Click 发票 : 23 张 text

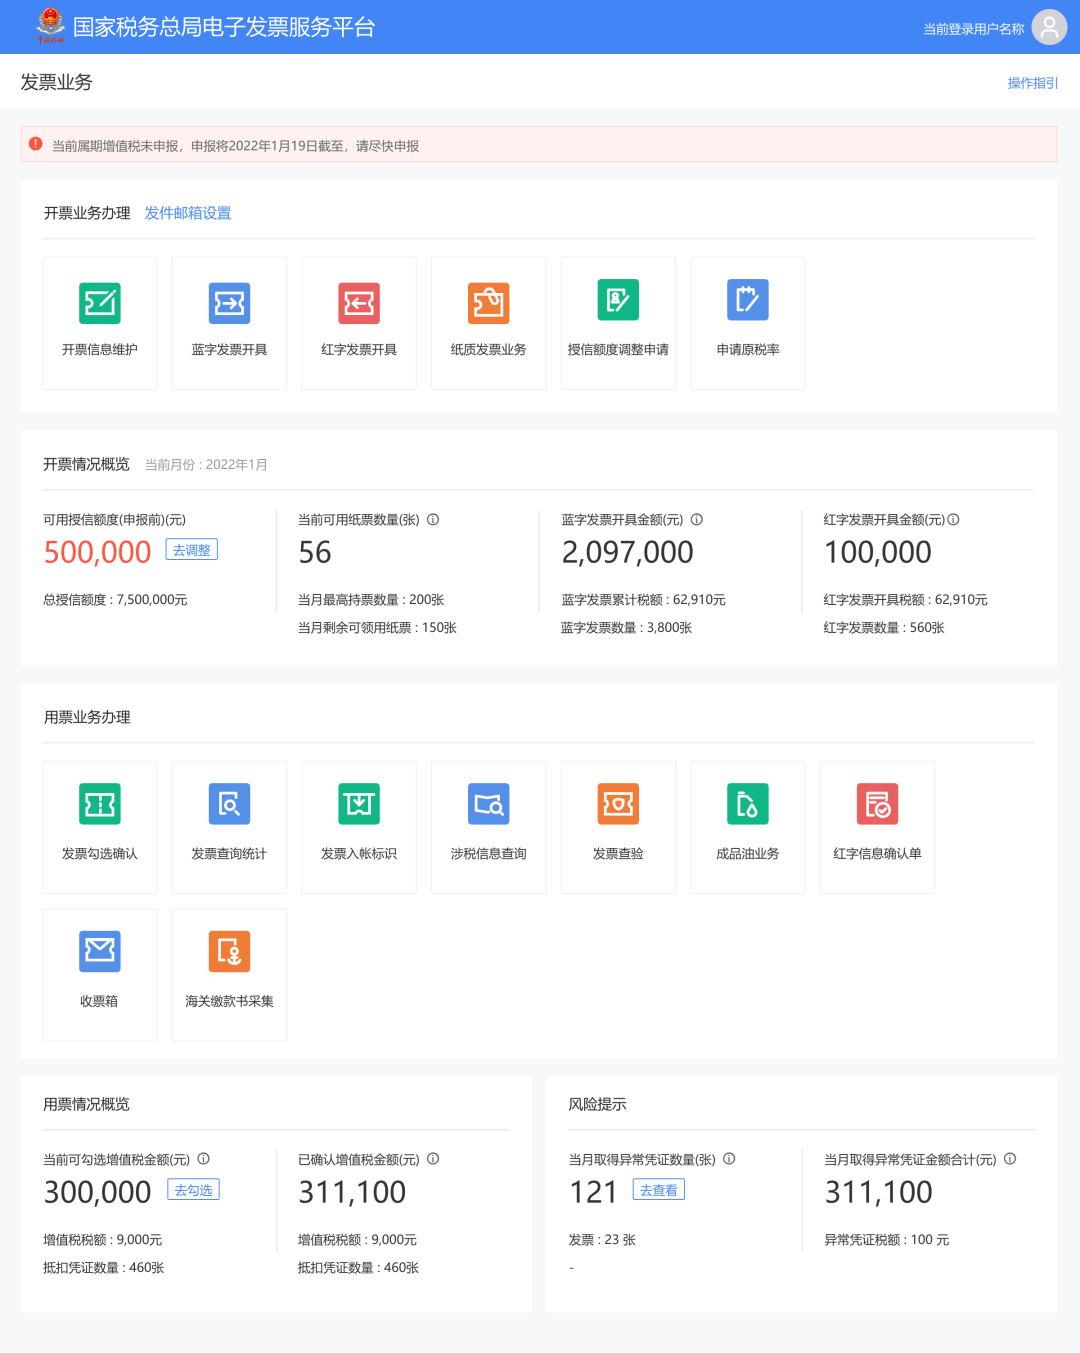[602, 1240]
